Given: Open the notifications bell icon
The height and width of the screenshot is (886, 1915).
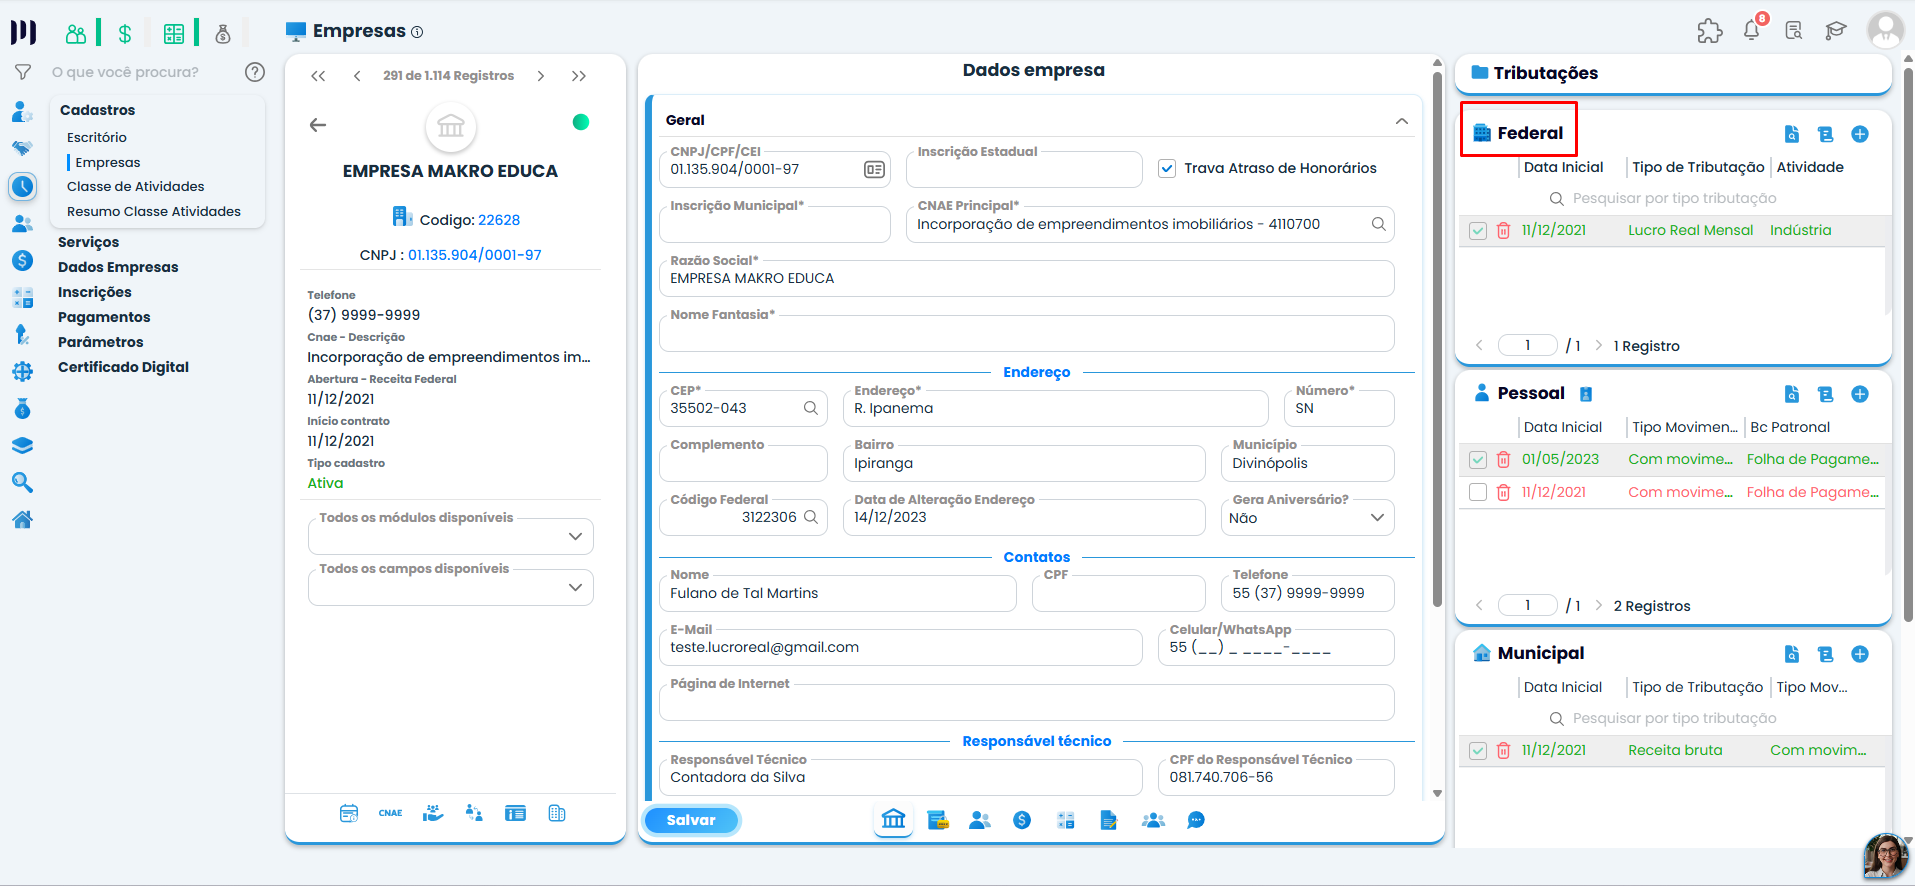Looking at the screenshot, I should (x=1752, y=31).
